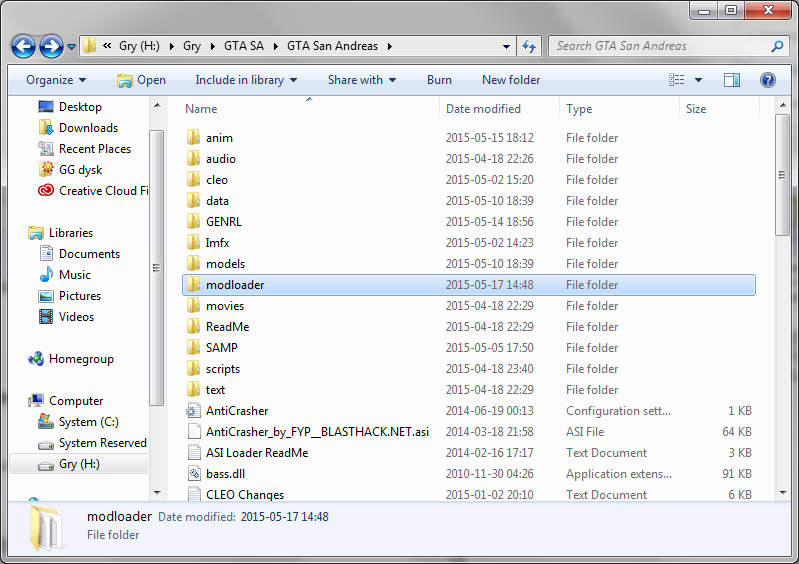The image size is (799, 564).
Task: Expand arrow after GTA San Andreas breadcrumb
Action: pyautogui.click(x=390, y=46)
